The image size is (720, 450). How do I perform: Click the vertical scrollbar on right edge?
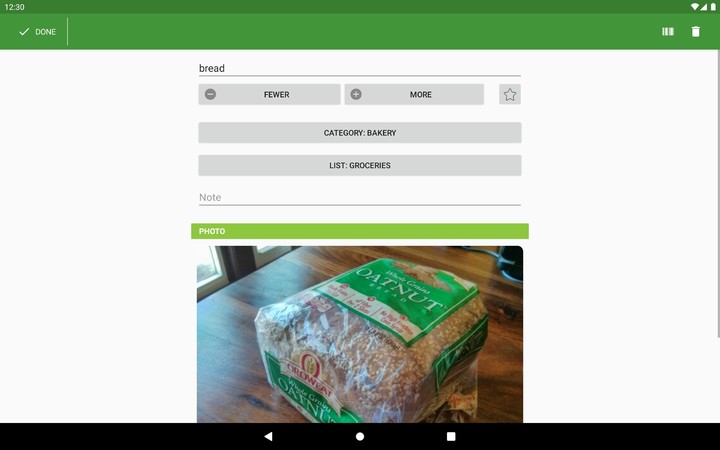(718, 194)
